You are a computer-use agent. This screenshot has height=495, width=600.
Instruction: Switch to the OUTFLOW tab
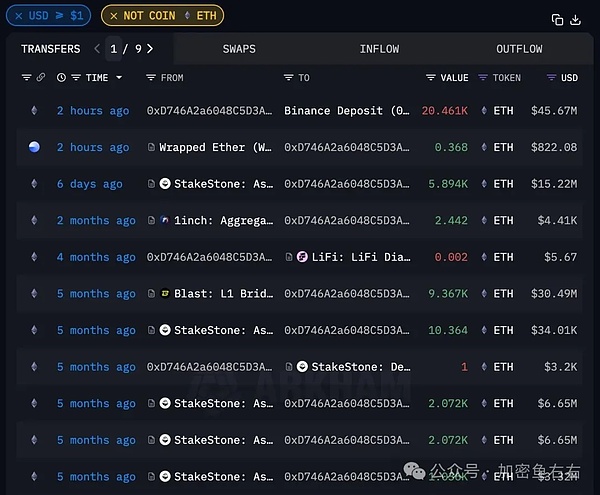[x=519, y=49]
